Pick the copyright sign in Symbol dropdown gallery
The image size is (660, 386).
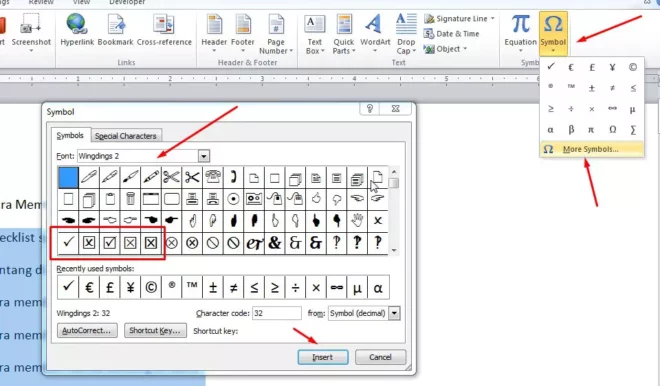click(x=633, y=67)
